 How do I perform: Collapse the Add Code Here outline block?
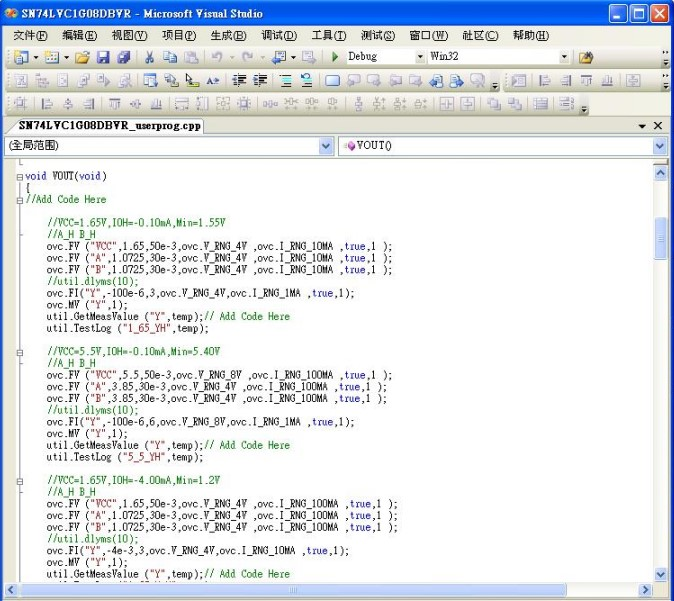pos(19,199)
